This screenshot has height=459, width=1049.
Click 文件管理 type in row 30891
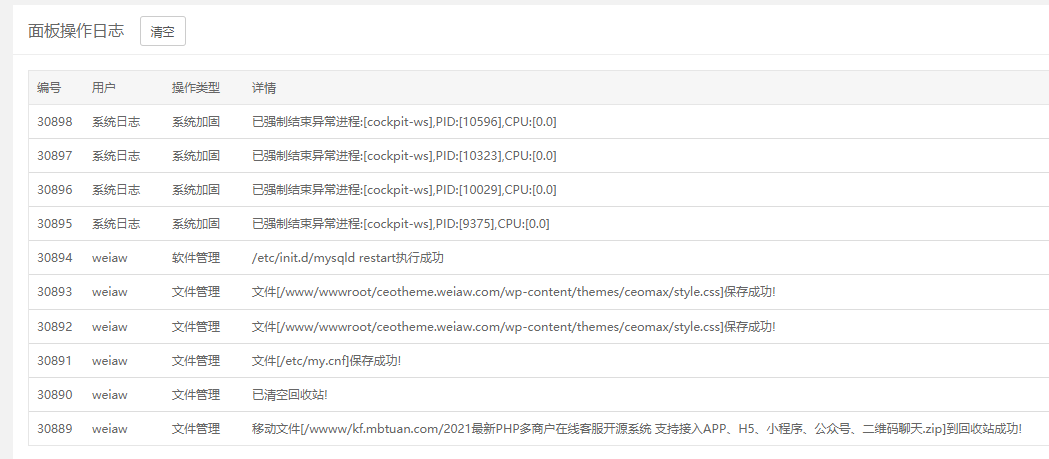(x=196, y=361)
